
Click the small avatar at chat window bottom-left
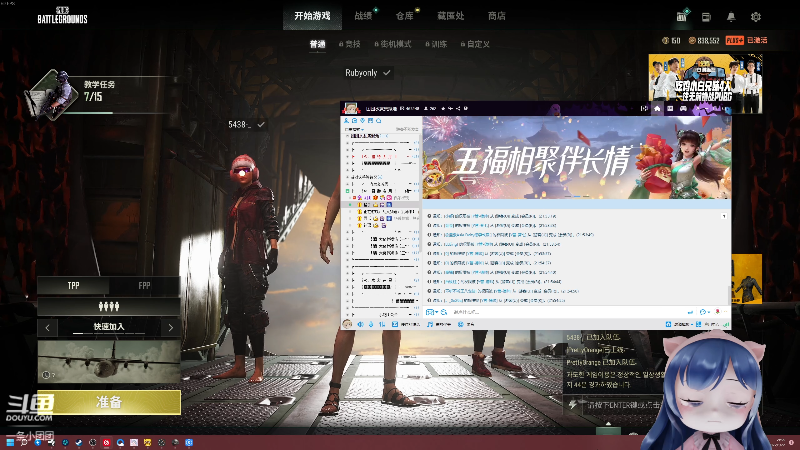pos(347,324)
